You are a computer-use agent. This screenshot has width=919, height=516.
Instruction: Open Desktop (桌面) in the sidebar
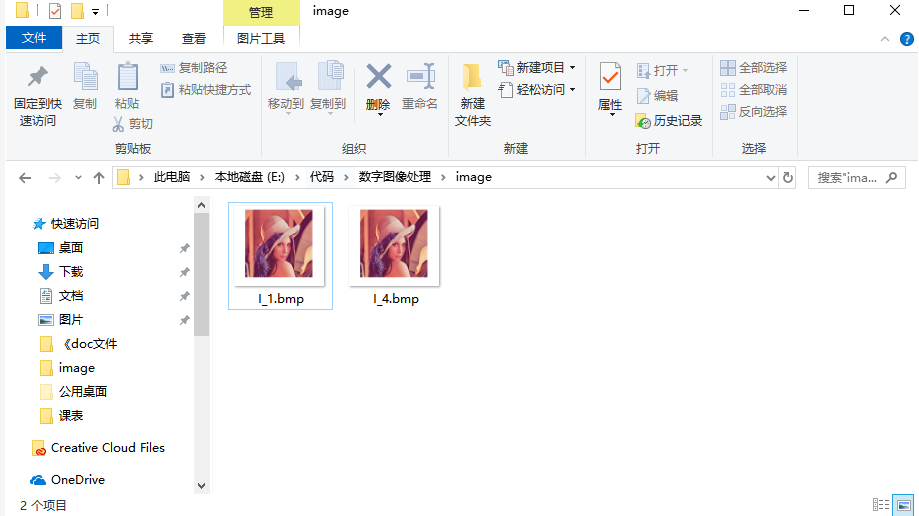(61, 247)
